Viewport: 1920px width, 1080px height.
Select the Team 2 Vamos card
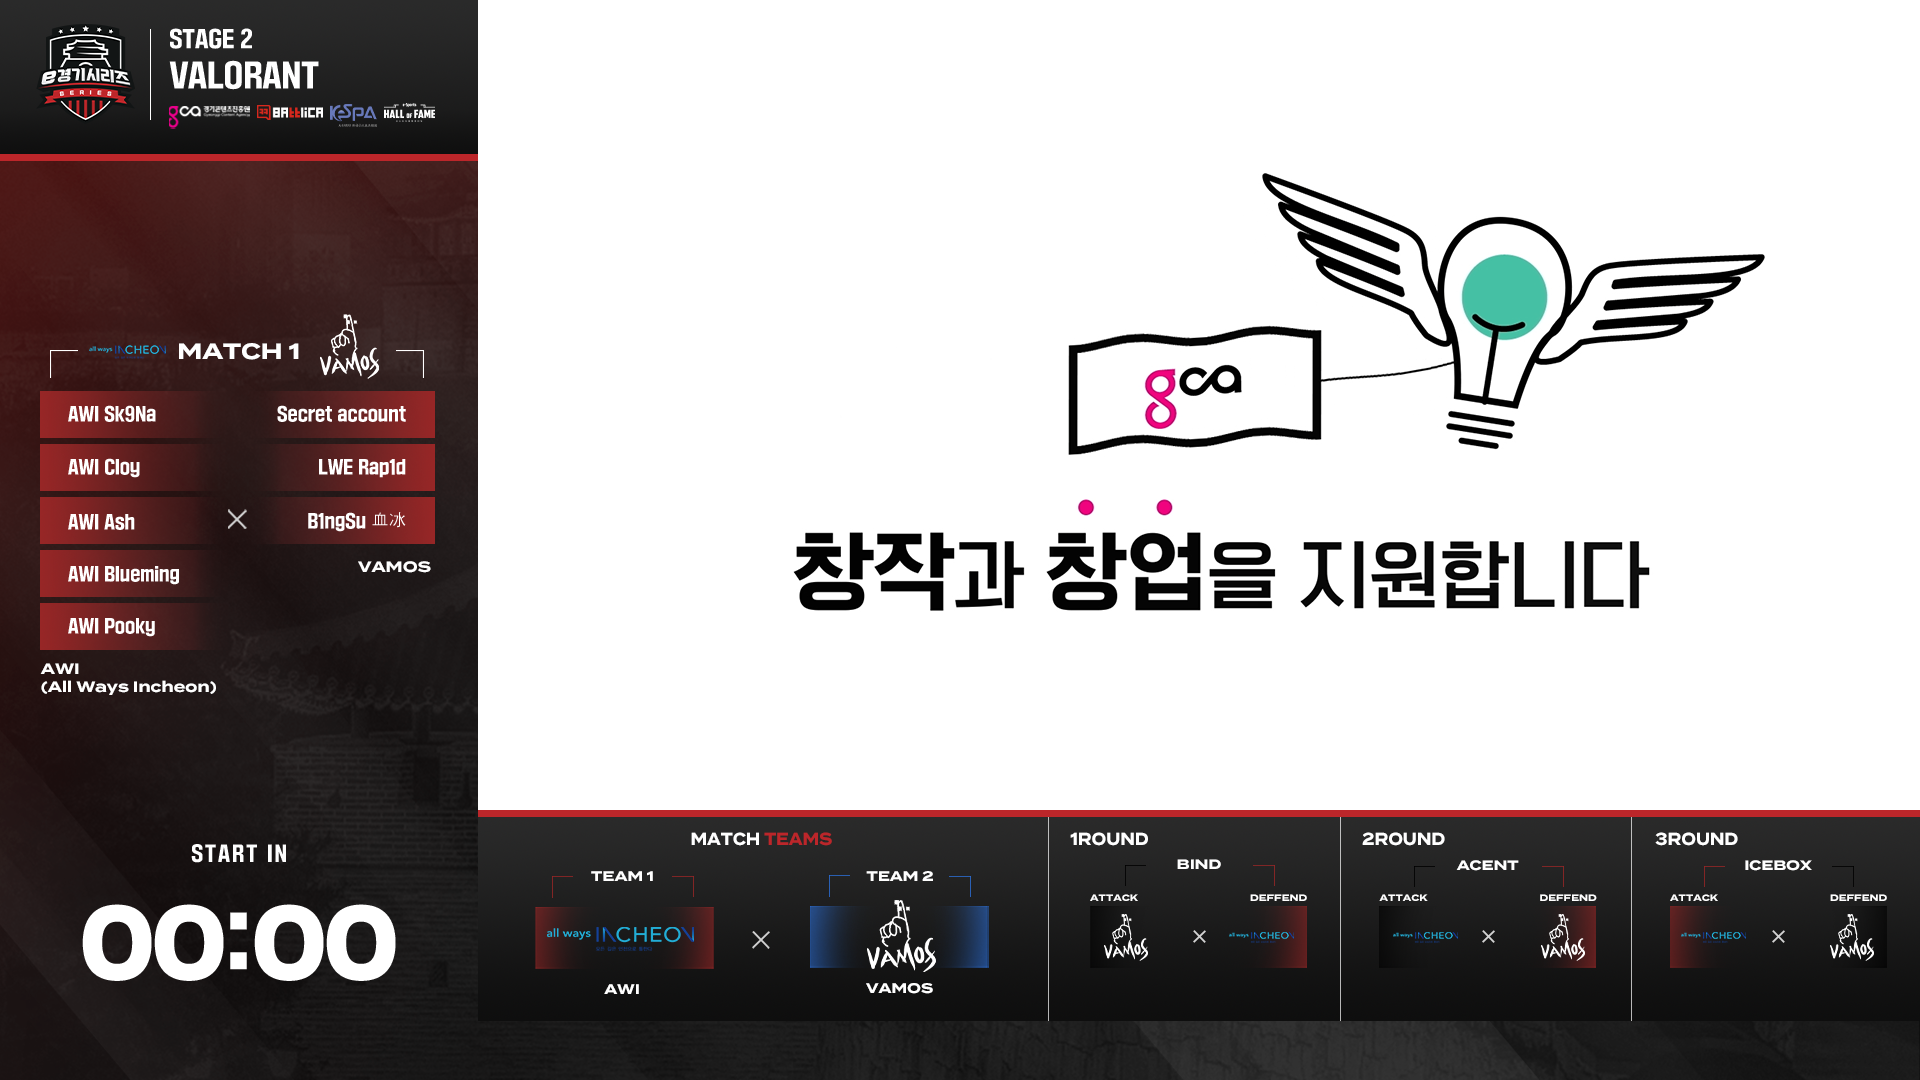click(x=899, y=937)
